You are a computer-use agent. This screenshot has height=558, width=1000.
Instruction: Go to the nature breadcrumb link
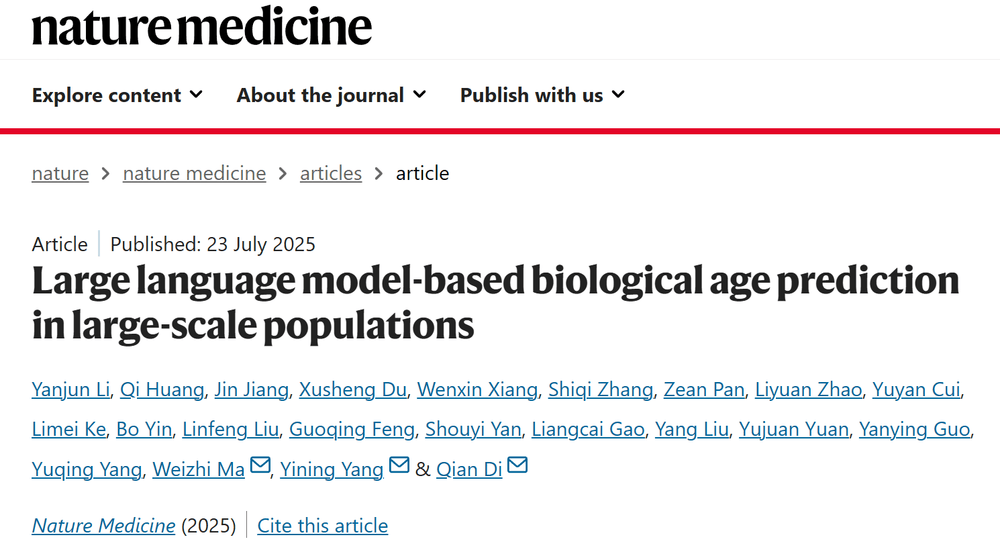[60, 173]
